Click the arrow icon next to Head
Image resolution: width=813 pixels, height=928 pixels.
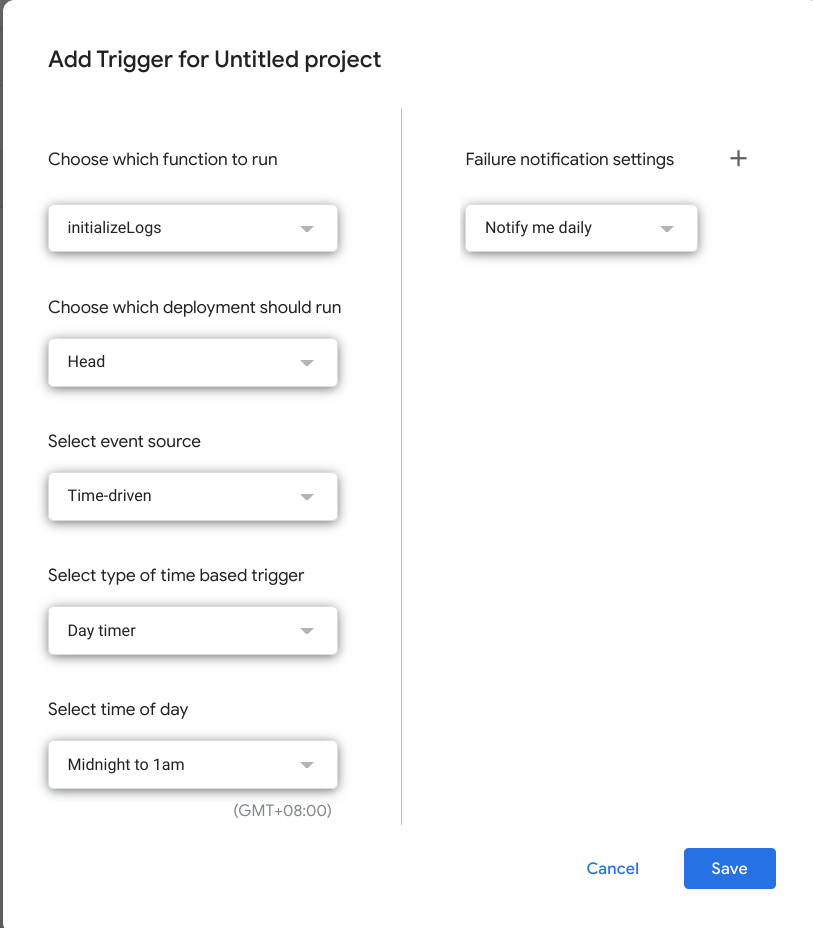[x=307, y=363]
